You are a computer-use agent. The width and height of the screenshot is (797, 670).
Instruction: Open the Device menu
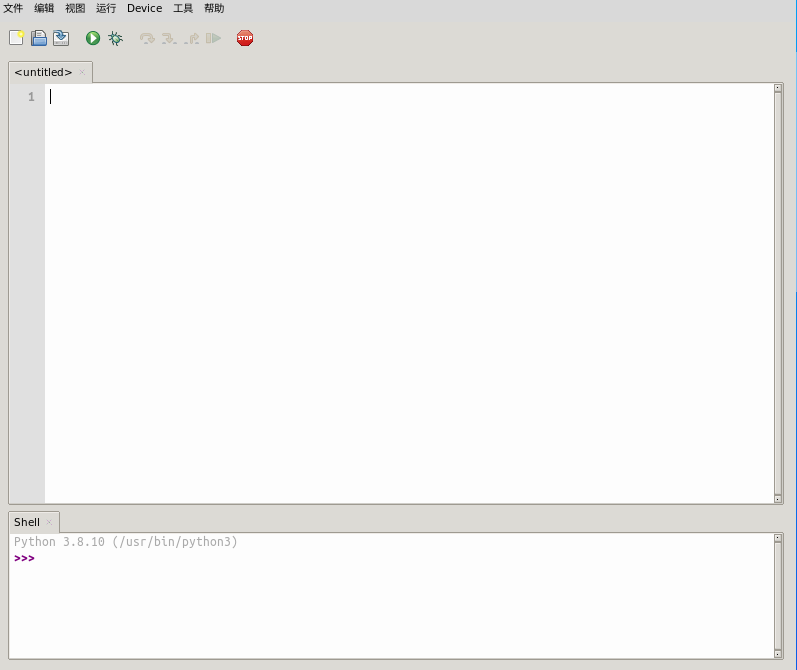point(144,8)
